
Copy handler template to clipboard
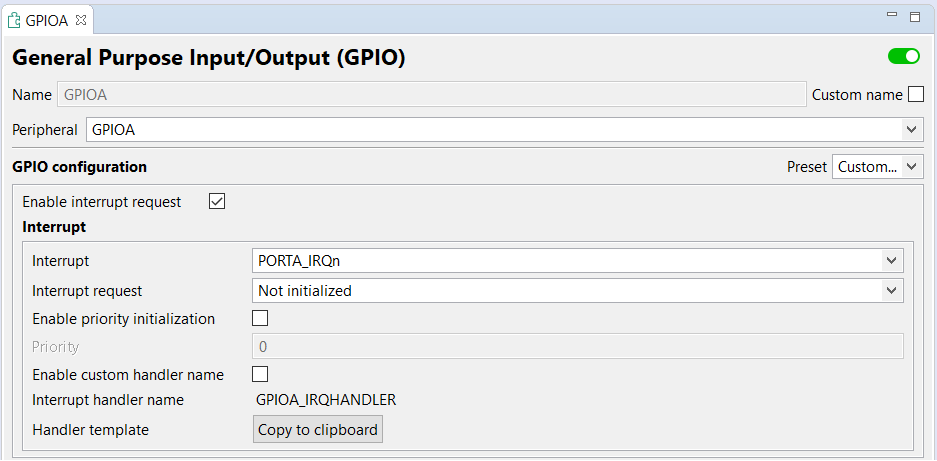[x=318, y=430]
